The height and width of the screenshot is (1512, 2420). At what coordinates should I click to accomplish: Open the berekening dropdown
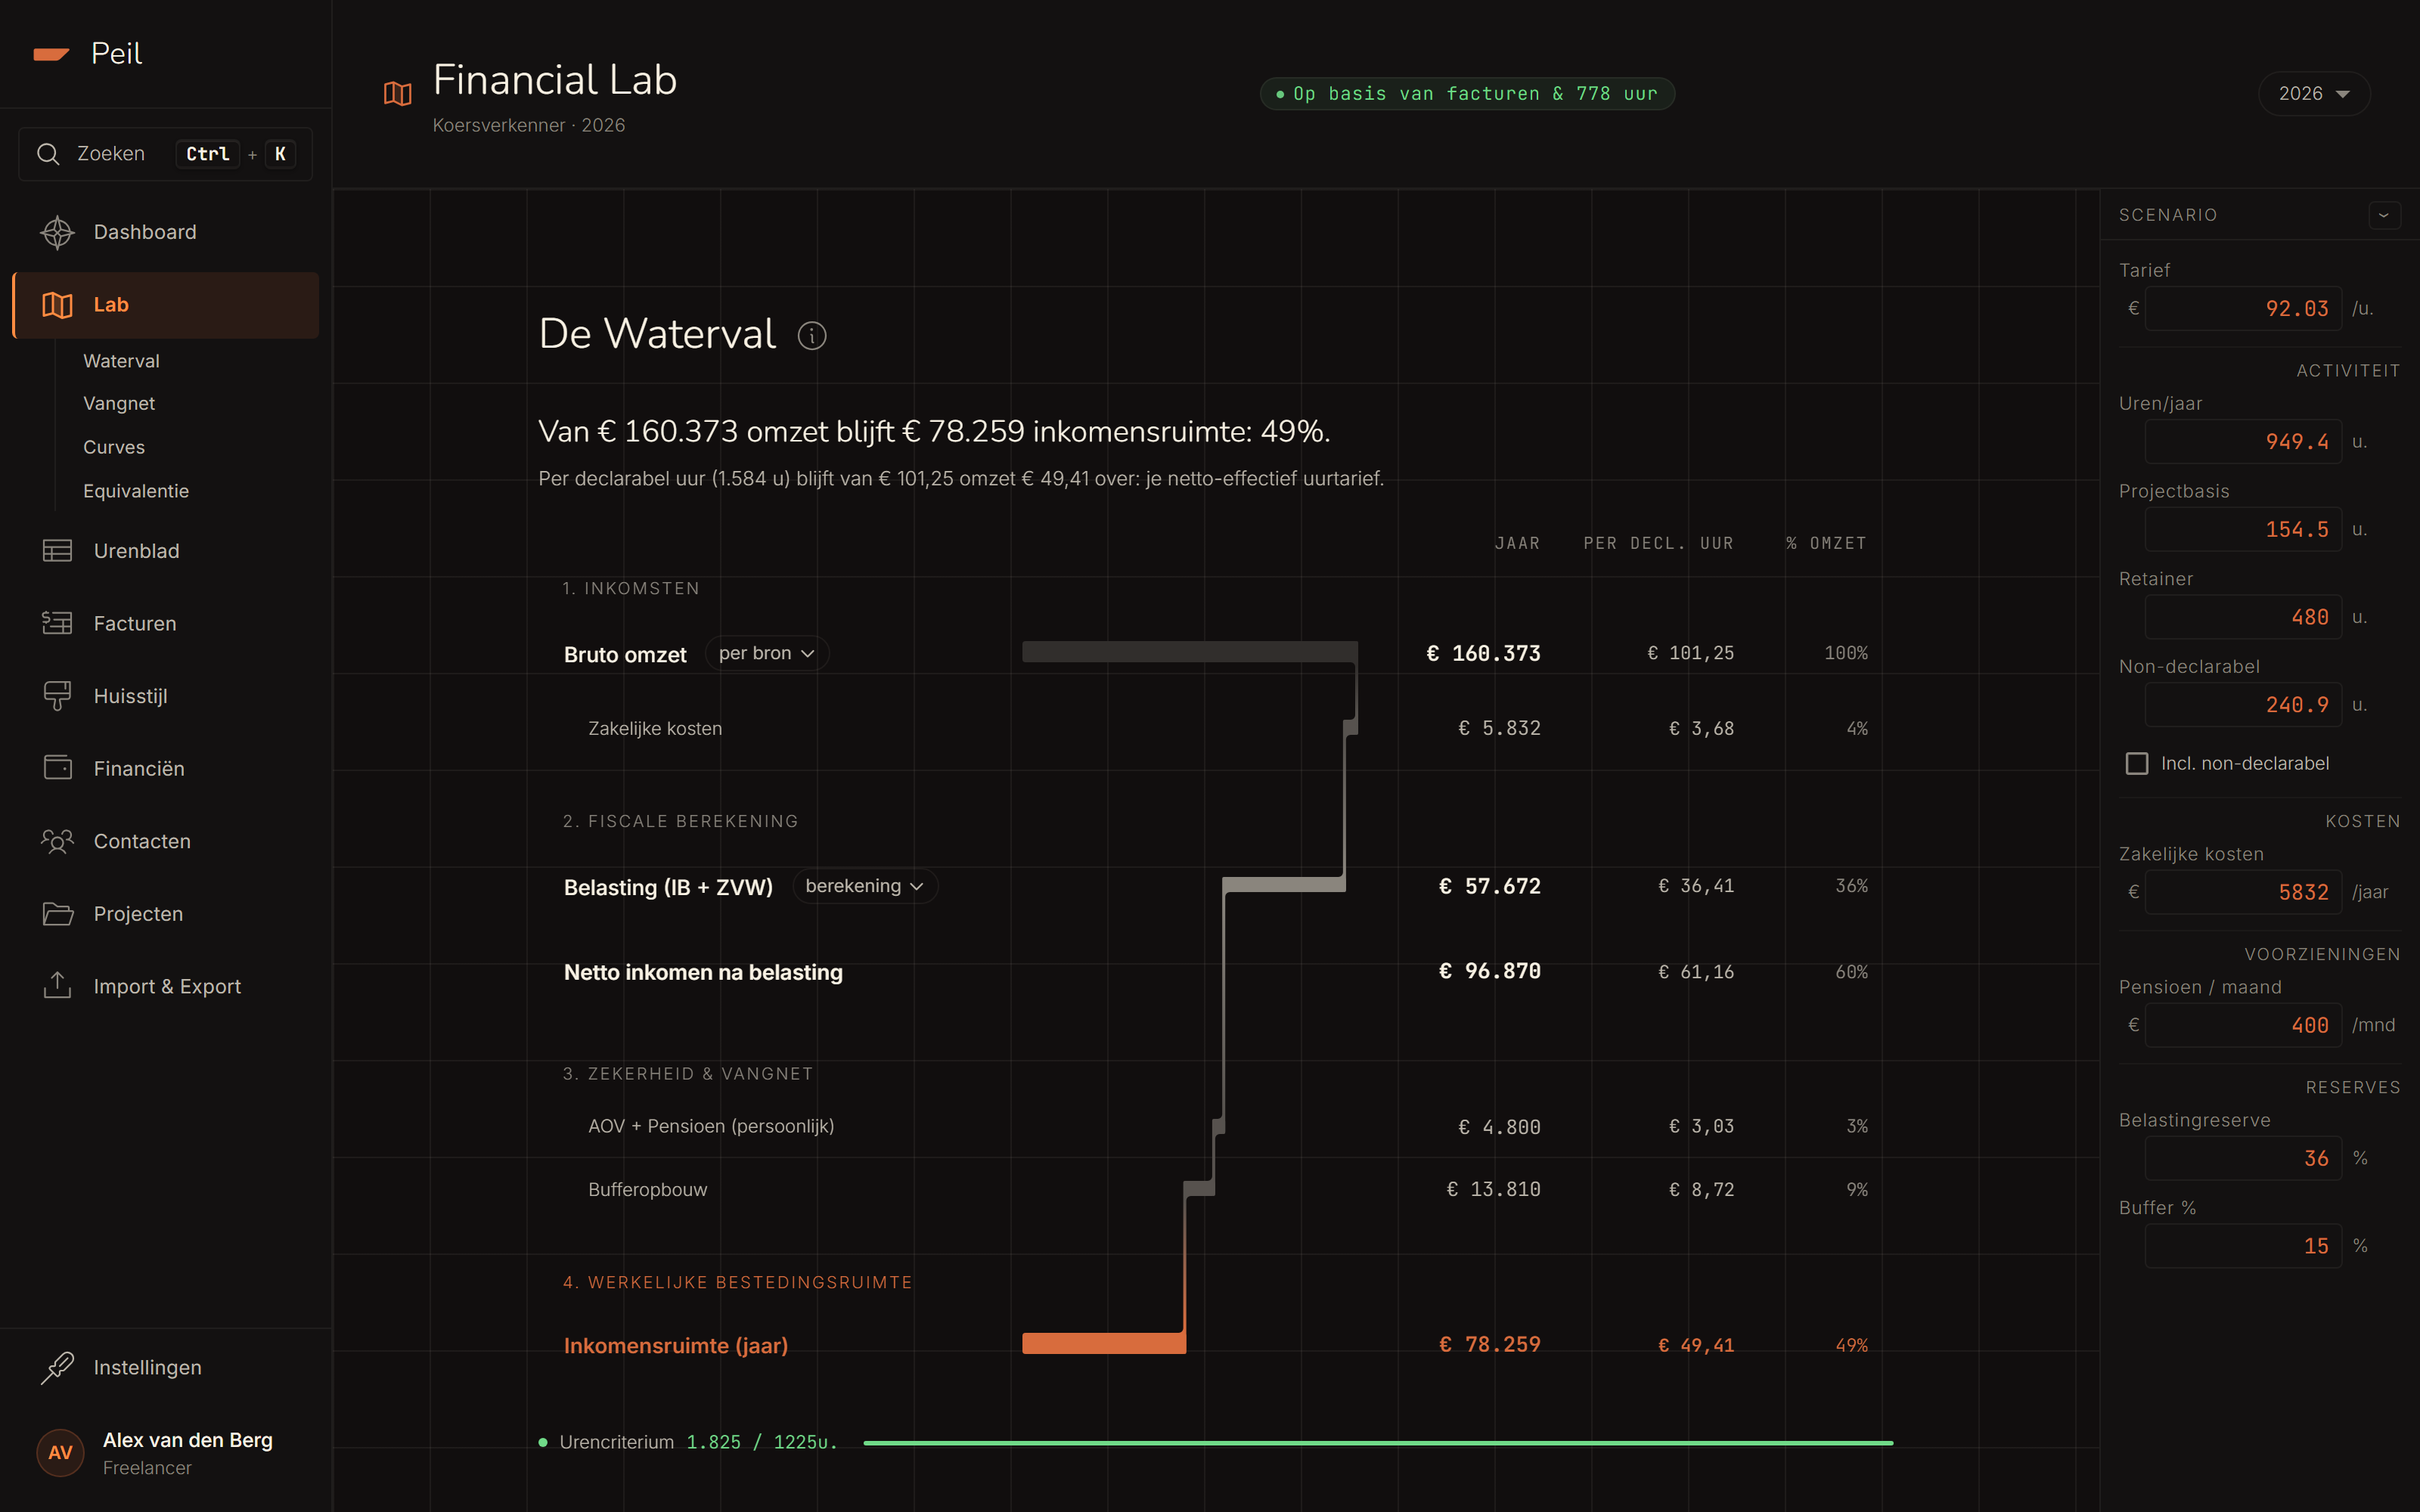pos(865,886)
